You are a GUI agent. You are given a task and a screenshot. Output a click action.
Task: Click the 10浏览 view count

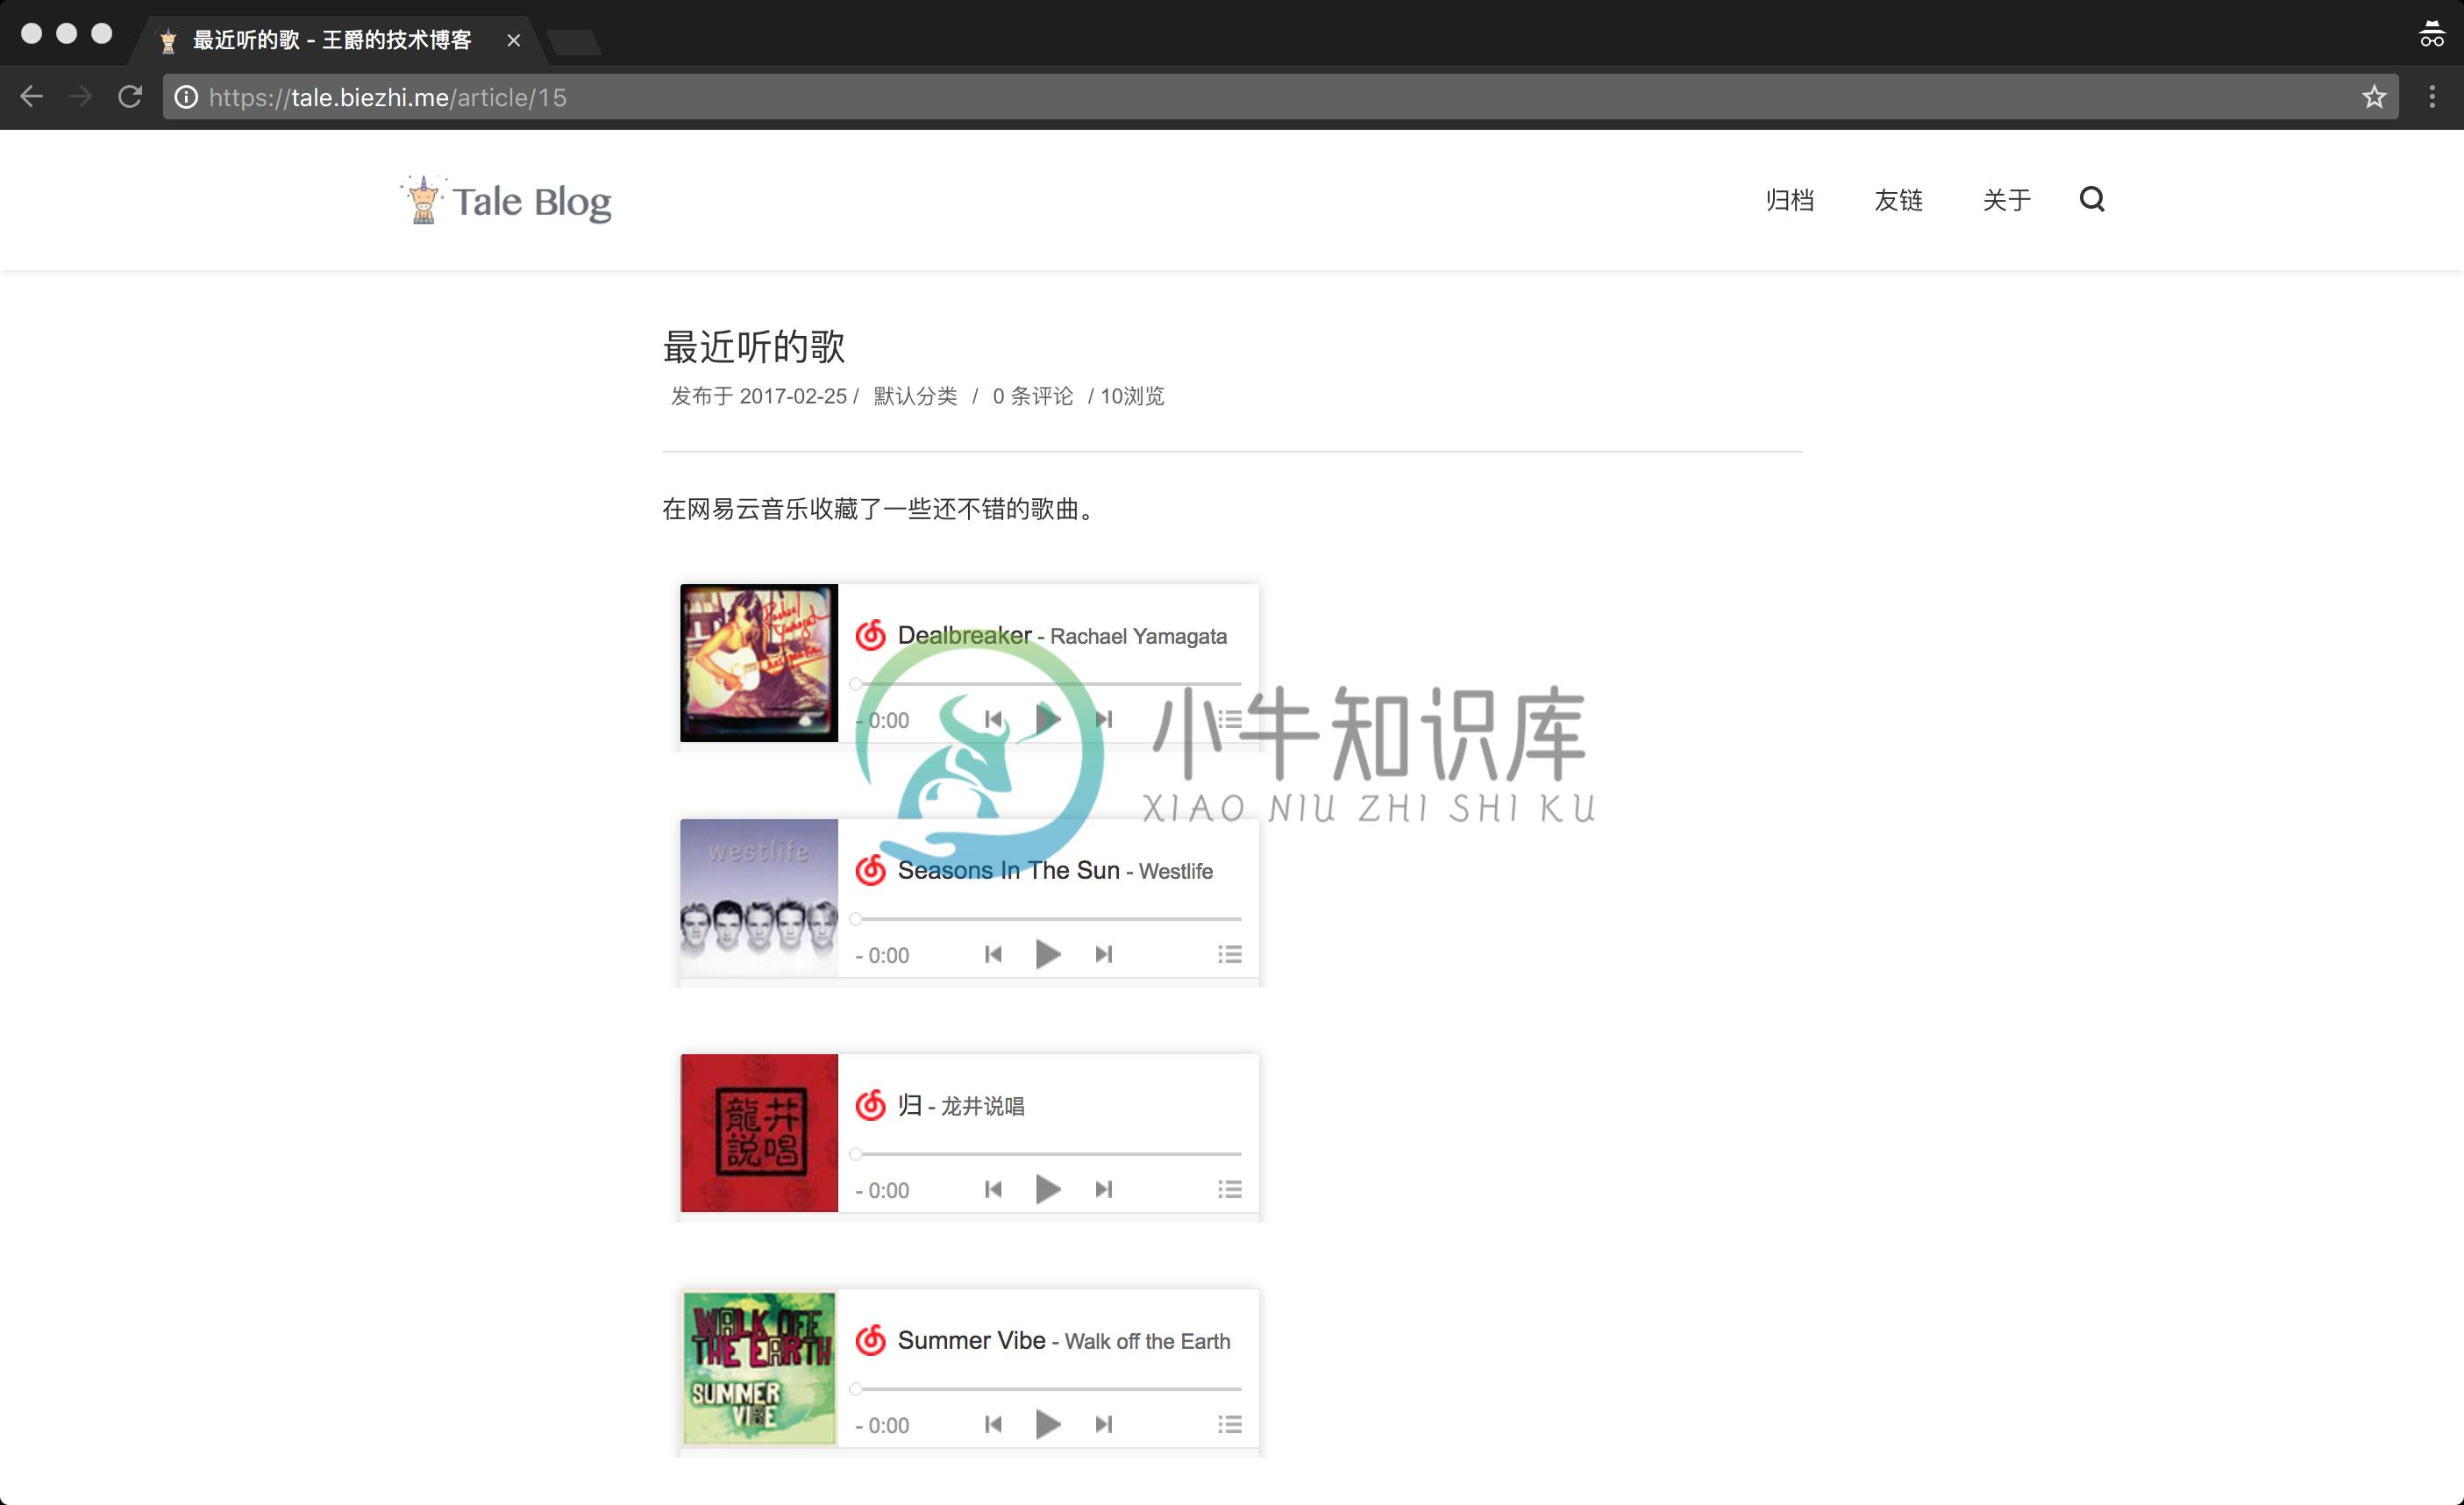point(1132,396)
